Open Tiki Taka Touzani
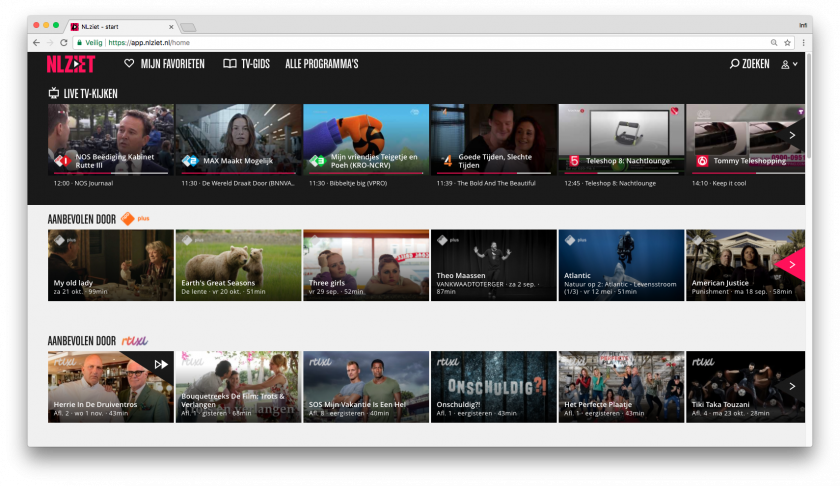Screen dimensions: 840x486 tap(745, 387)
